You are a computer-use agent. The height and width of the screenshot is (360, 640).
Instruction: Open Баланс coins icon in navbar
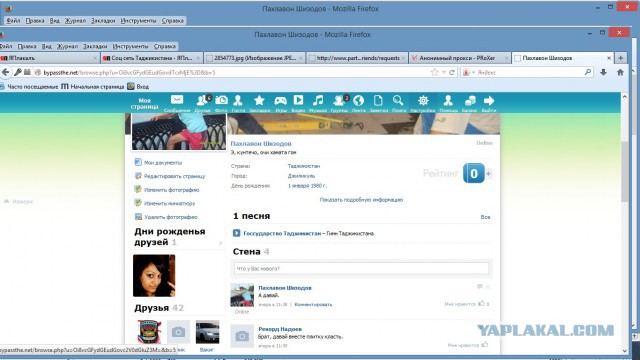(470, 100)
